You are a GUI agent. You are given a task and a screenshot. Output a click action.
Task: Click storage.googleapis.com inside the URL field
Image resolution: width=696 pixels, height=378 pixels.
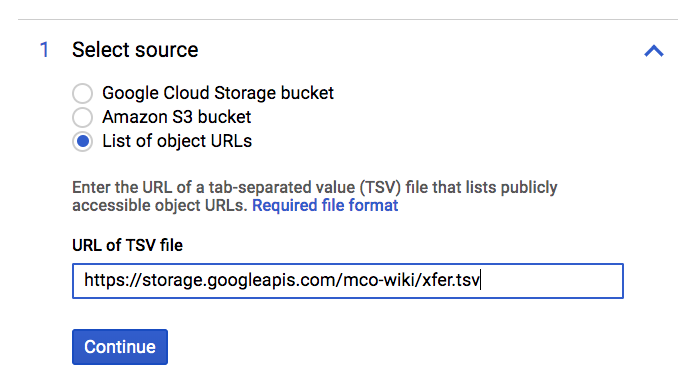240,280
